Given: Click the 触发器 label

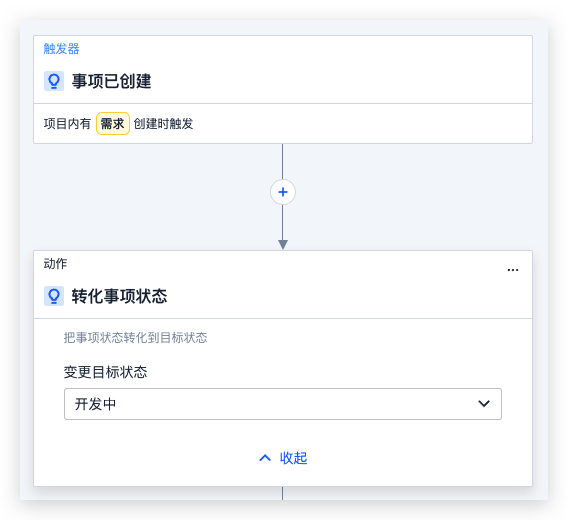Looking at the screenshot, I should (x=61, y=49).
